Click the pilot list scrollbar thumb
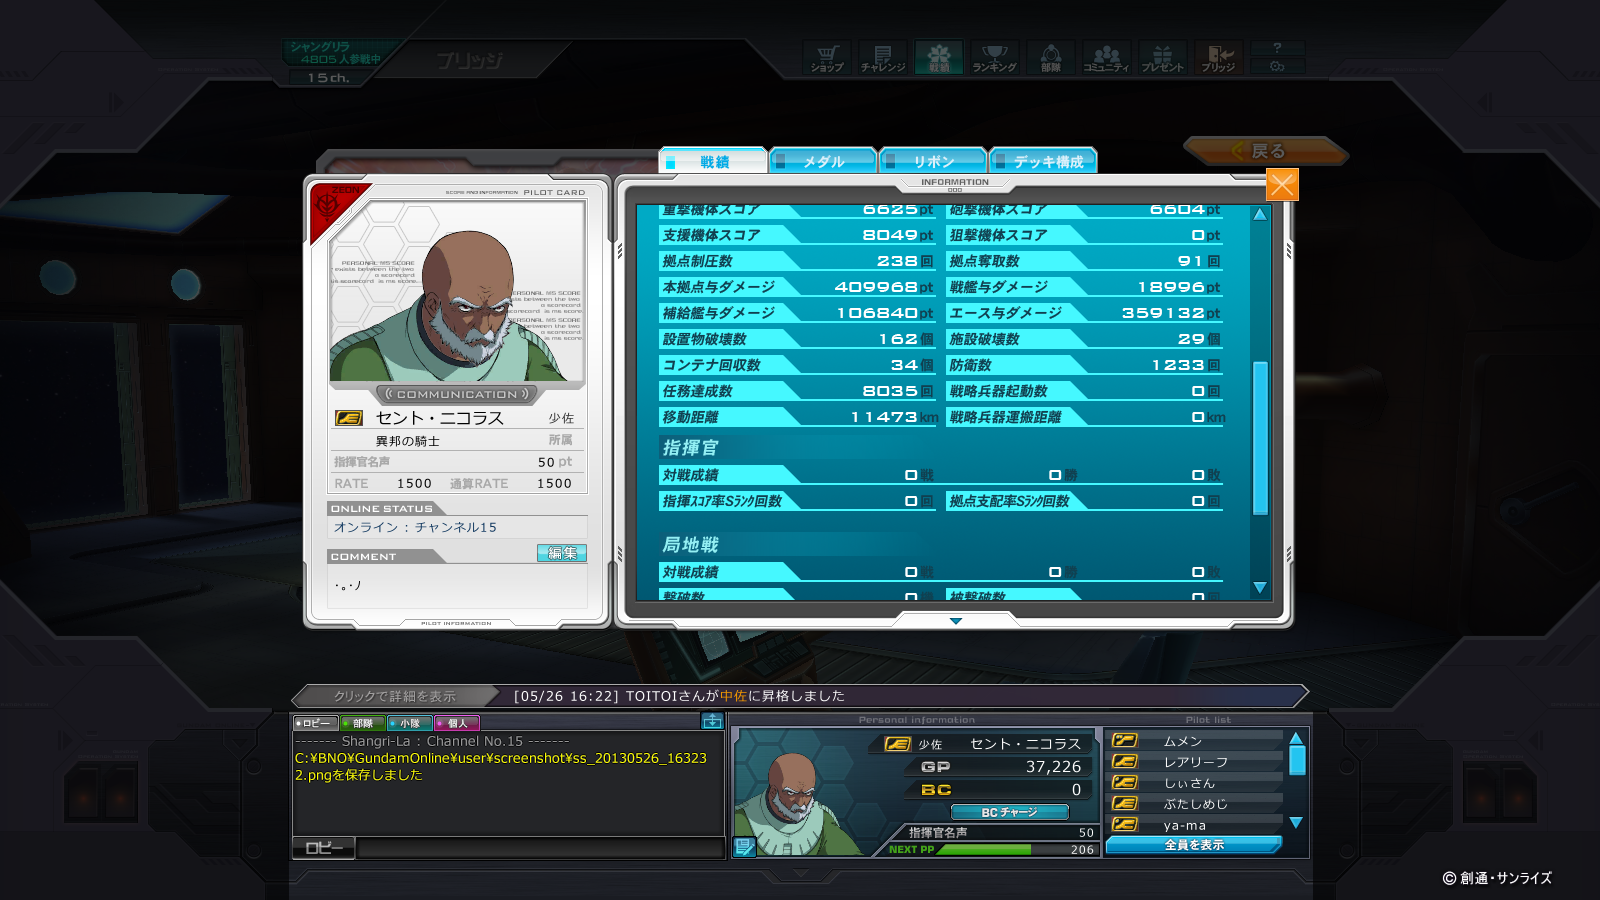This screenshot has height=900, width=1600. click(1297, 761)
